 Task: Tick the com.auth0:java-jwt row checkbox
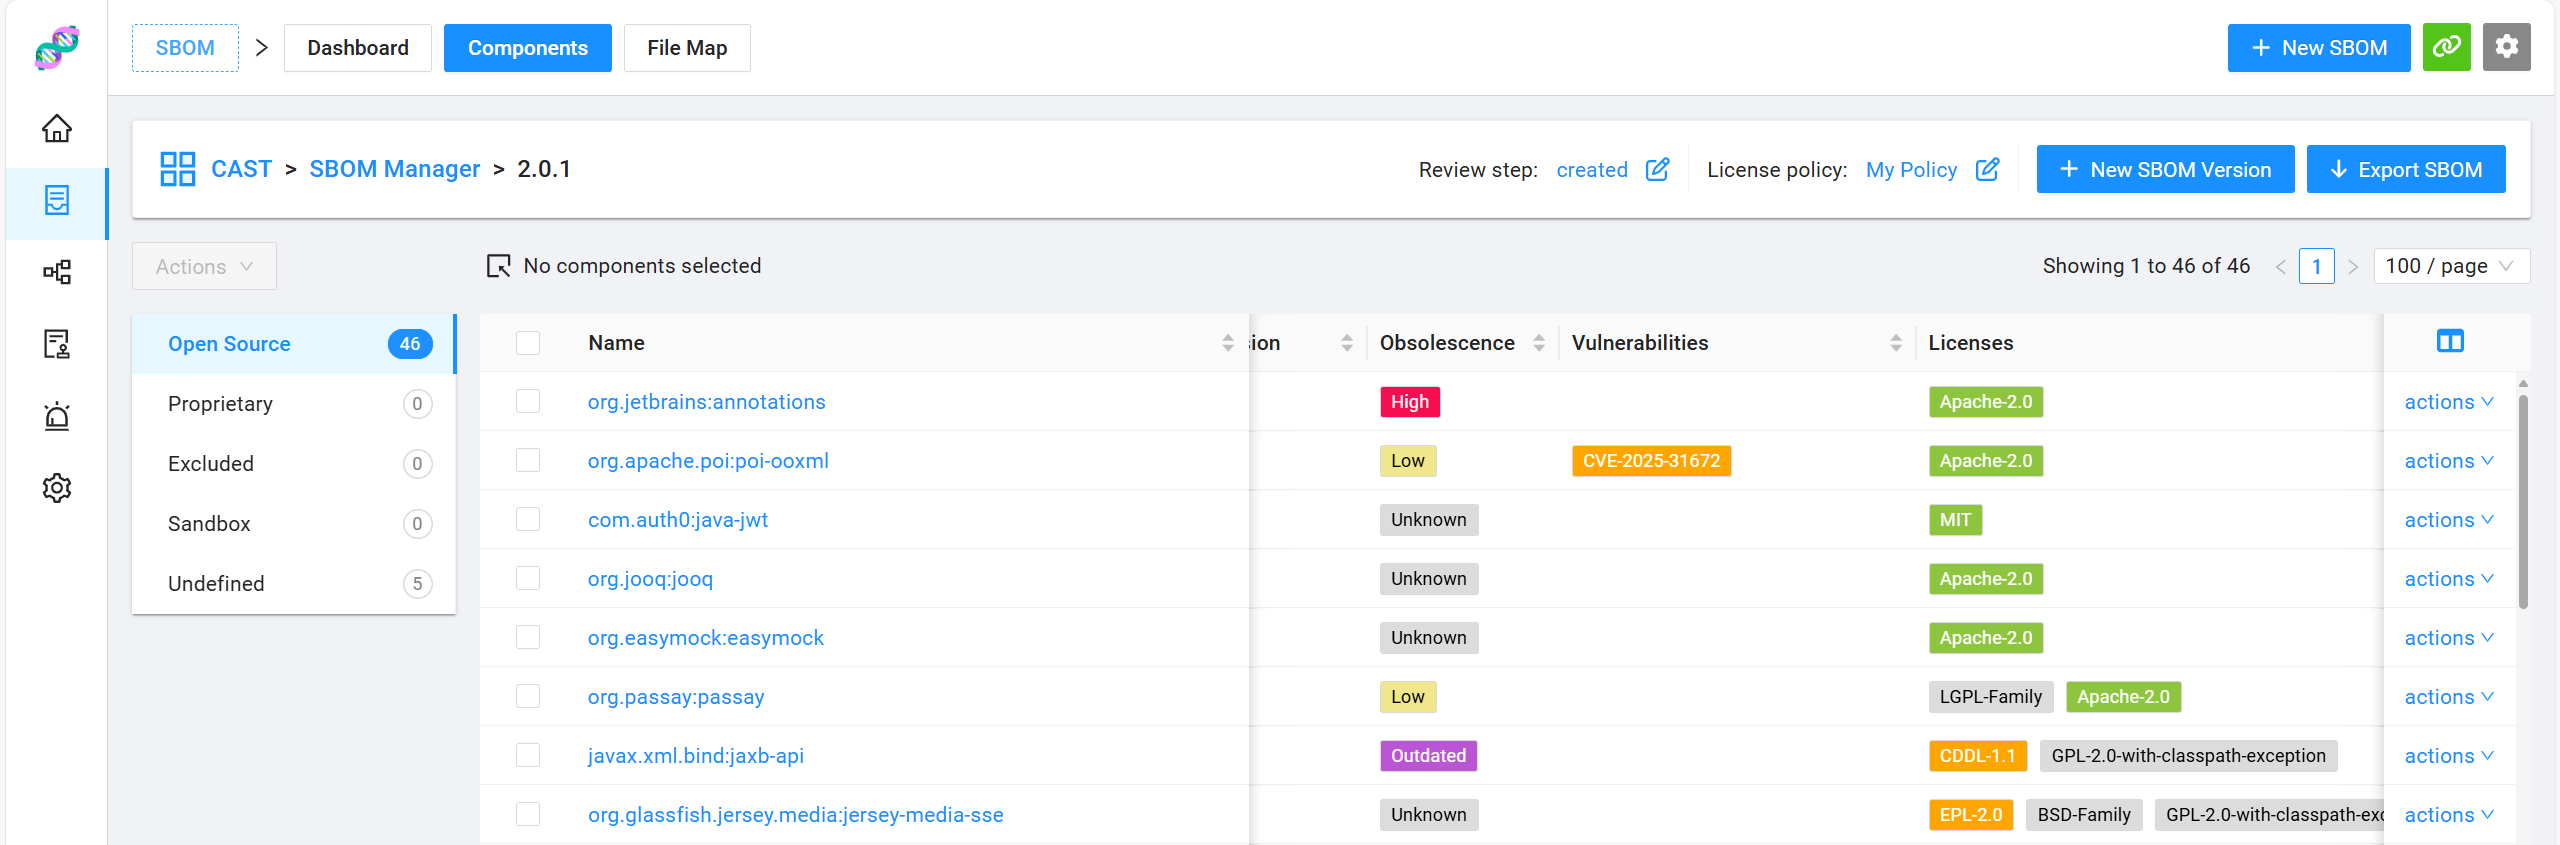tap(528, 520)
